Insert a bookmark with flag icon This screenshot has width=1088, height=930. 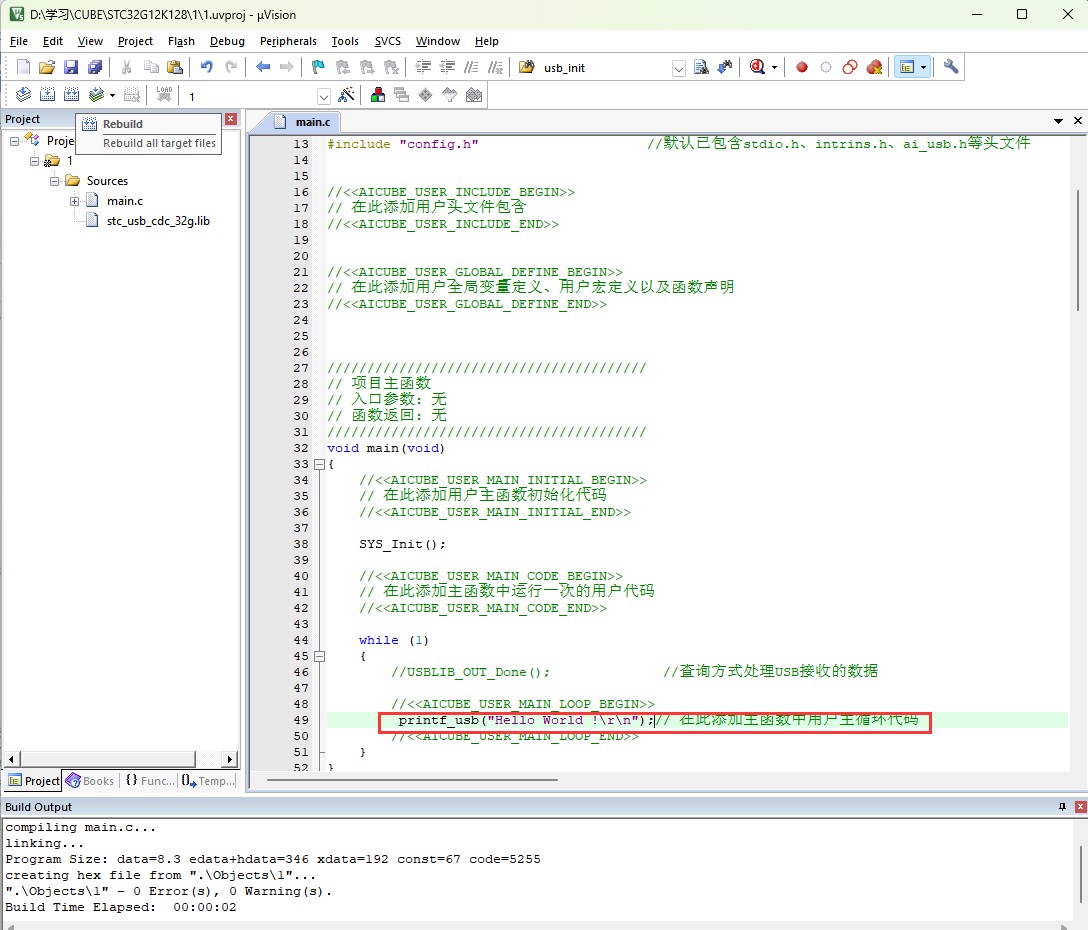tap(318, 67)
